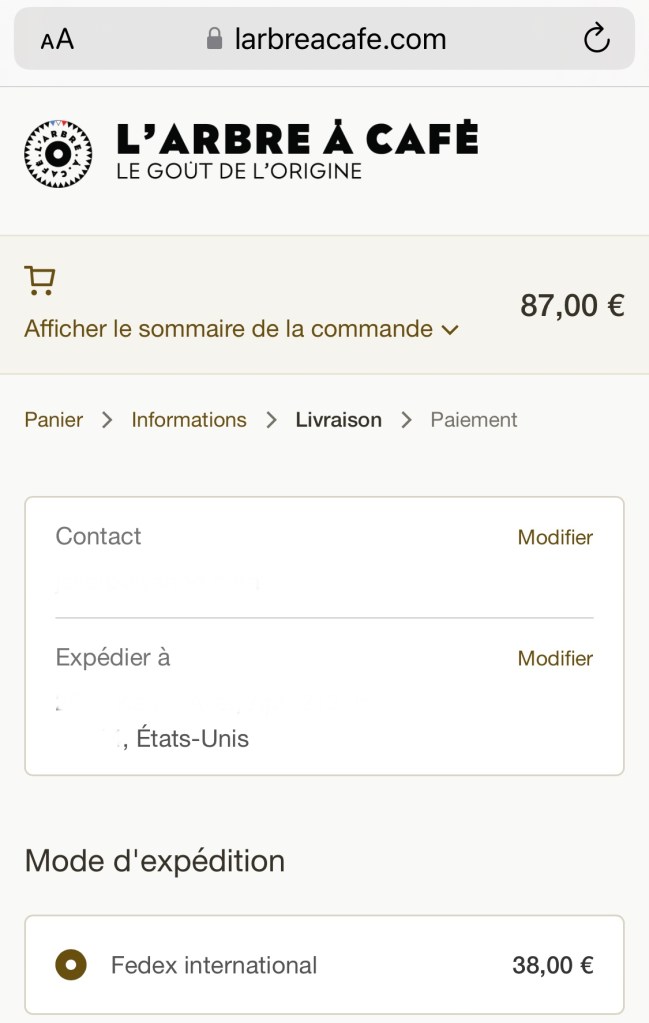The width and height of the screenshot is (649, 1023).
Task: Go back to the Panier step
Action: 54,420
